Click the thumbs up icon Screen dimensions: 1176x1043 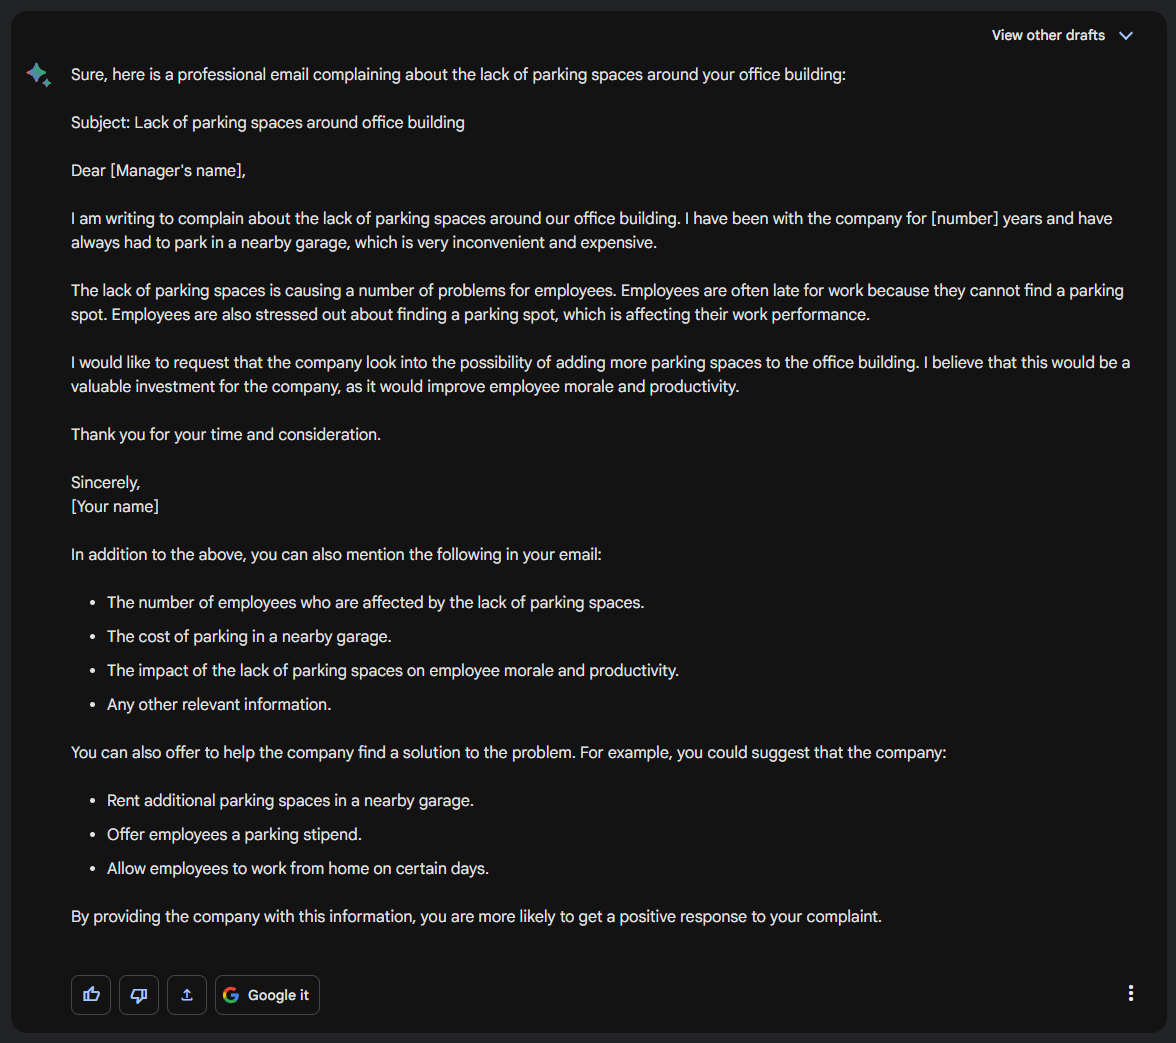click(x=91, y=995)
